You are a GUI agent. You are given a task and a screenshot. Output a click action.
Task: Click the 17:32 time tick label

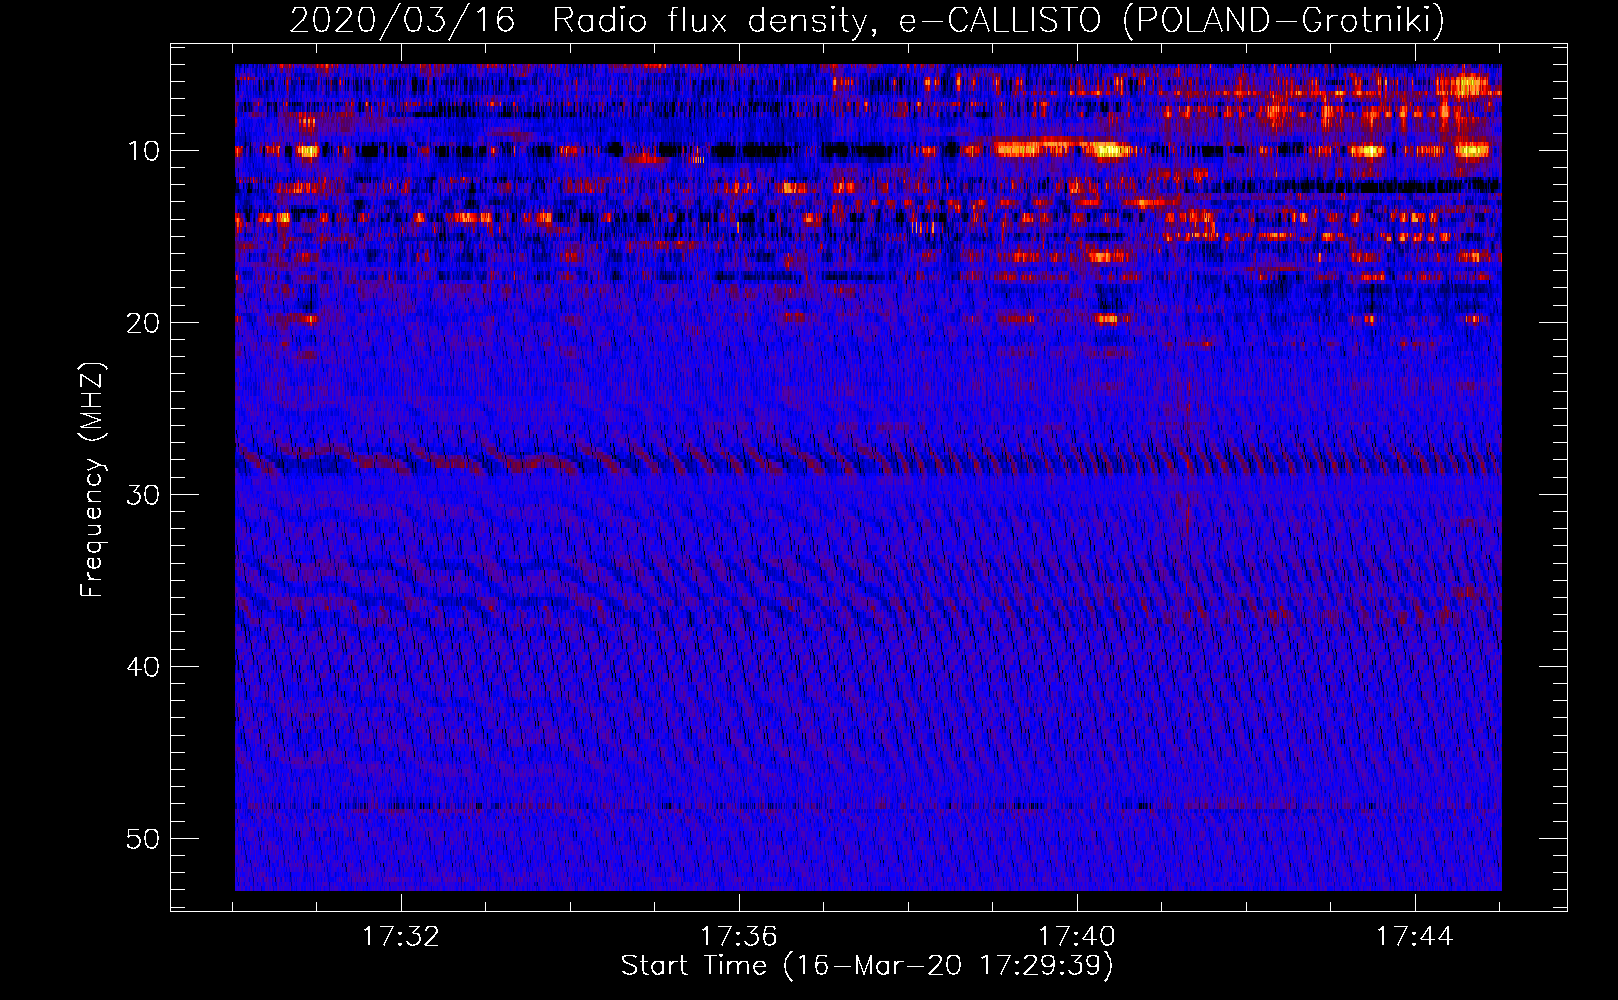401,937
